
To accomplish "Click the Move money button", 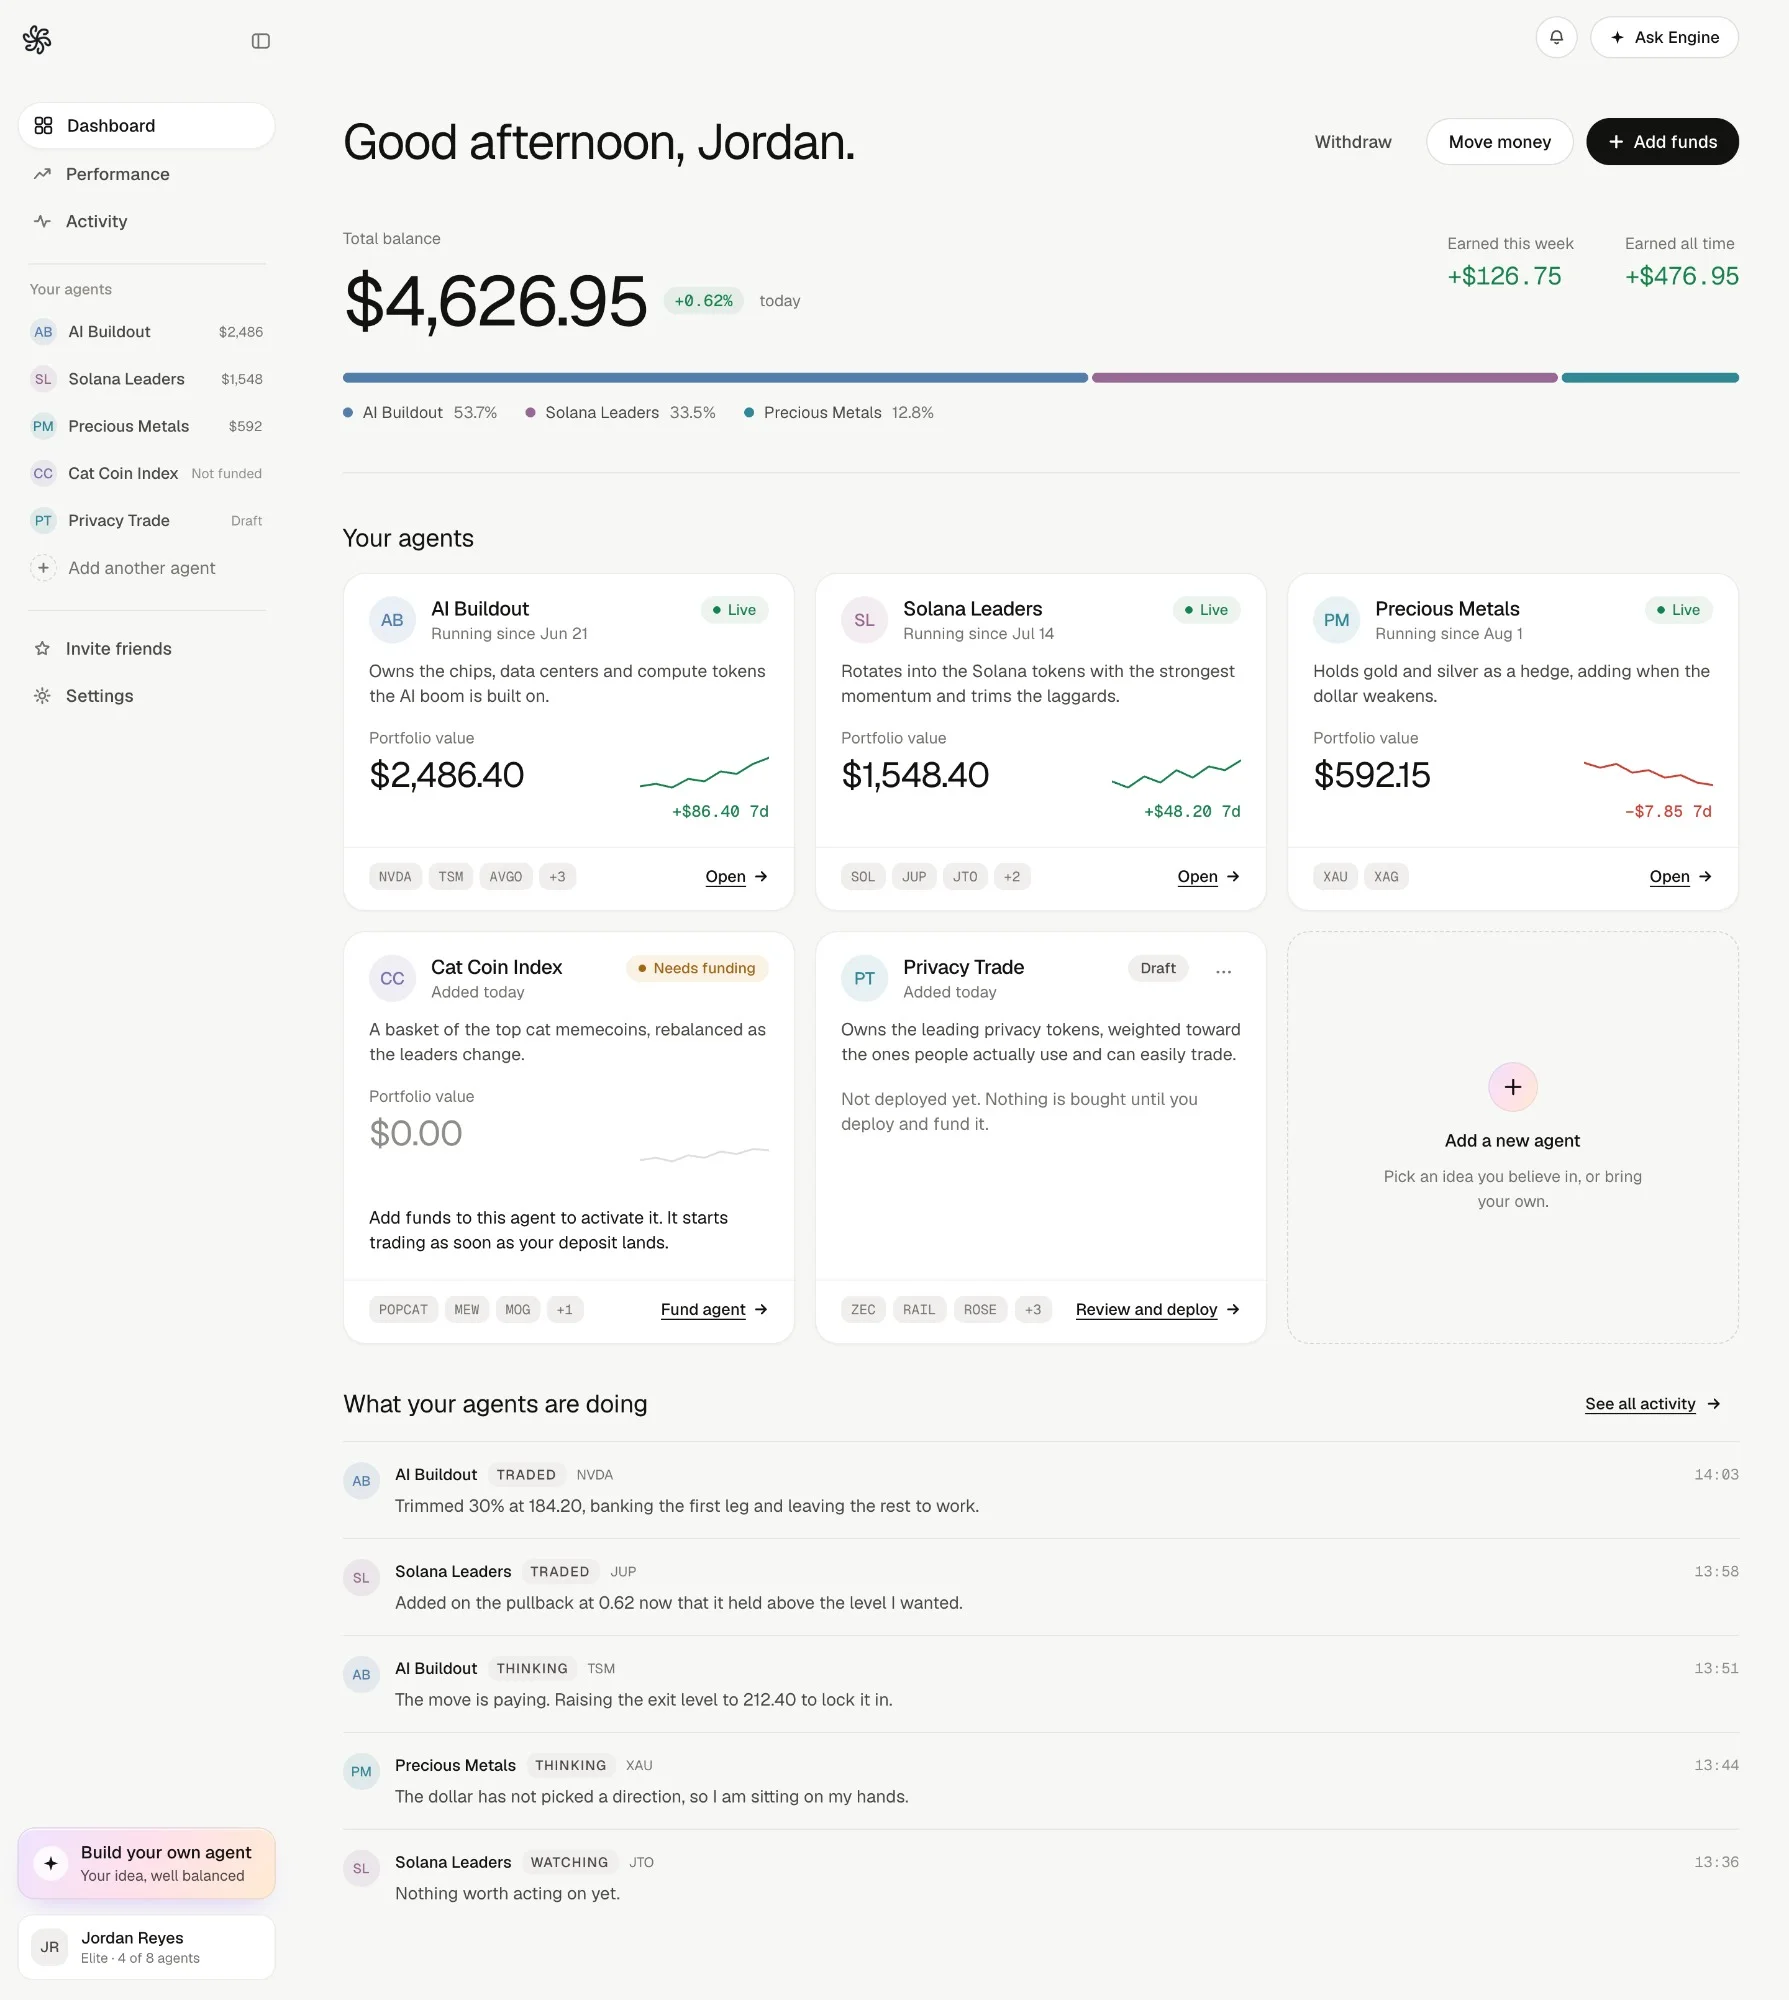I will (1499, 142).
